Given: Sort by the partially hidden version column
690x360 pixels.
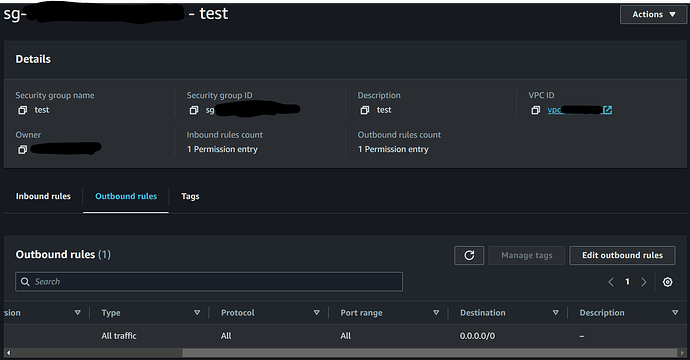Looking at the screenshot, I should [77, 312].
